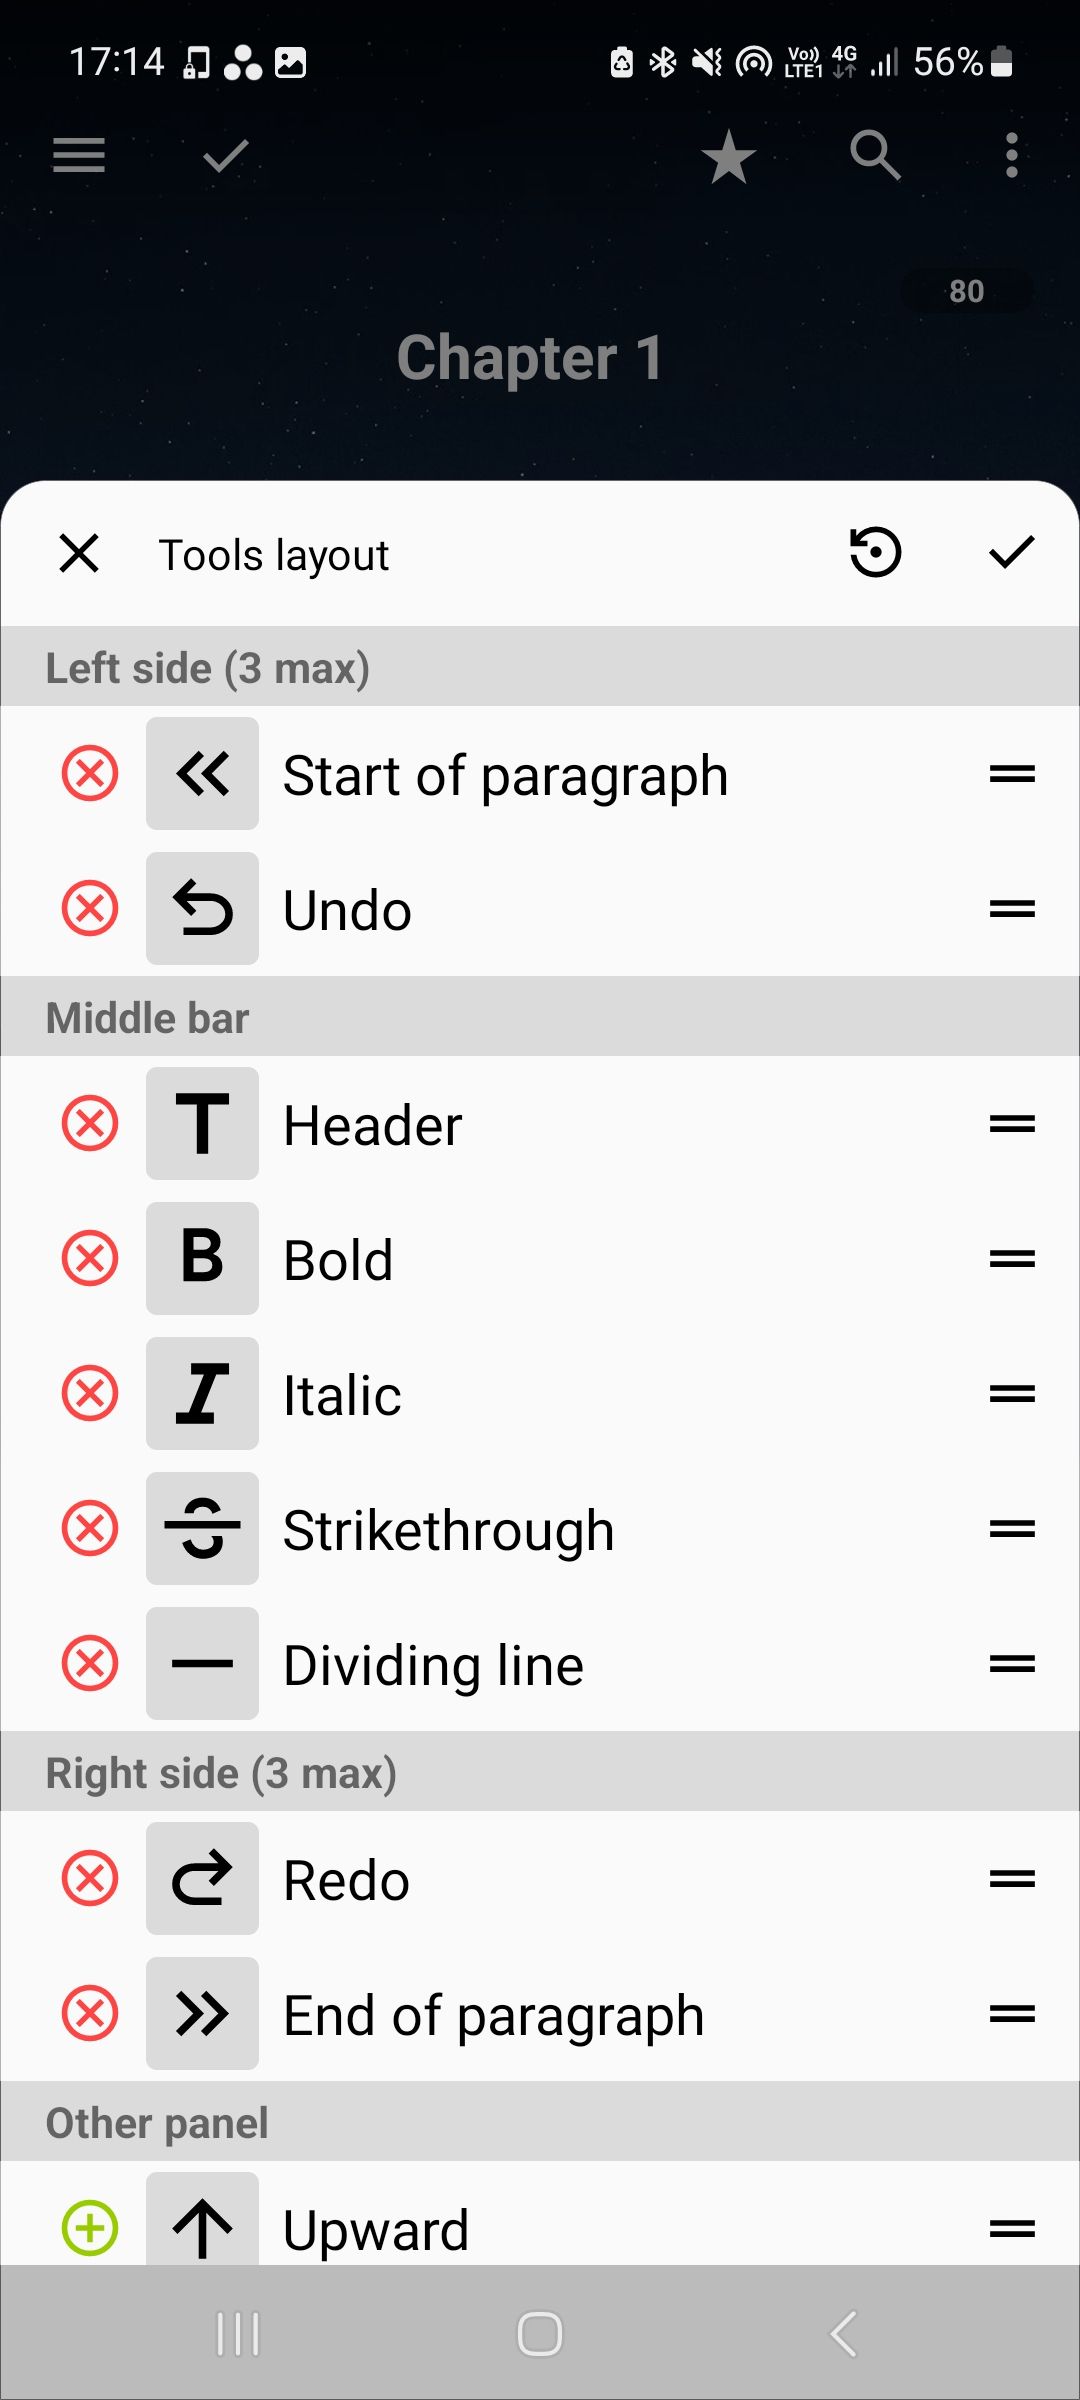Confirm tools layout changes with the checkmark
The height and width of the screenshot is (2400, 1080).
[x=1012, y=553]
